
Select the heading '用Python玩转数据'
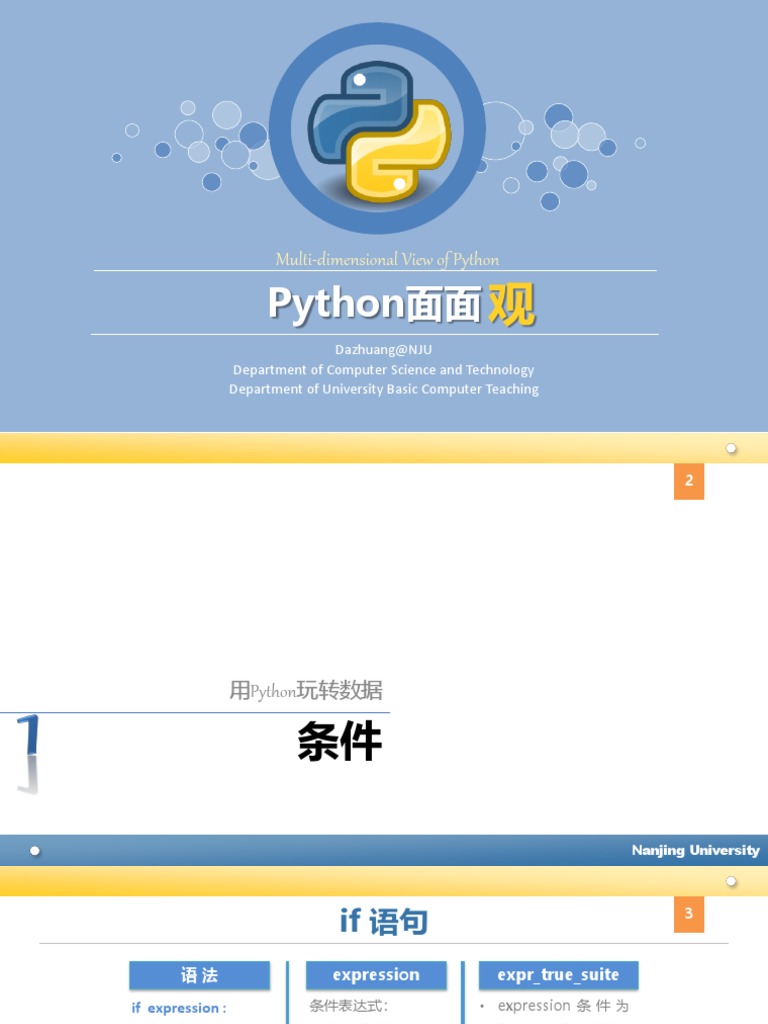pyautogui.click(x=306, y=690)
